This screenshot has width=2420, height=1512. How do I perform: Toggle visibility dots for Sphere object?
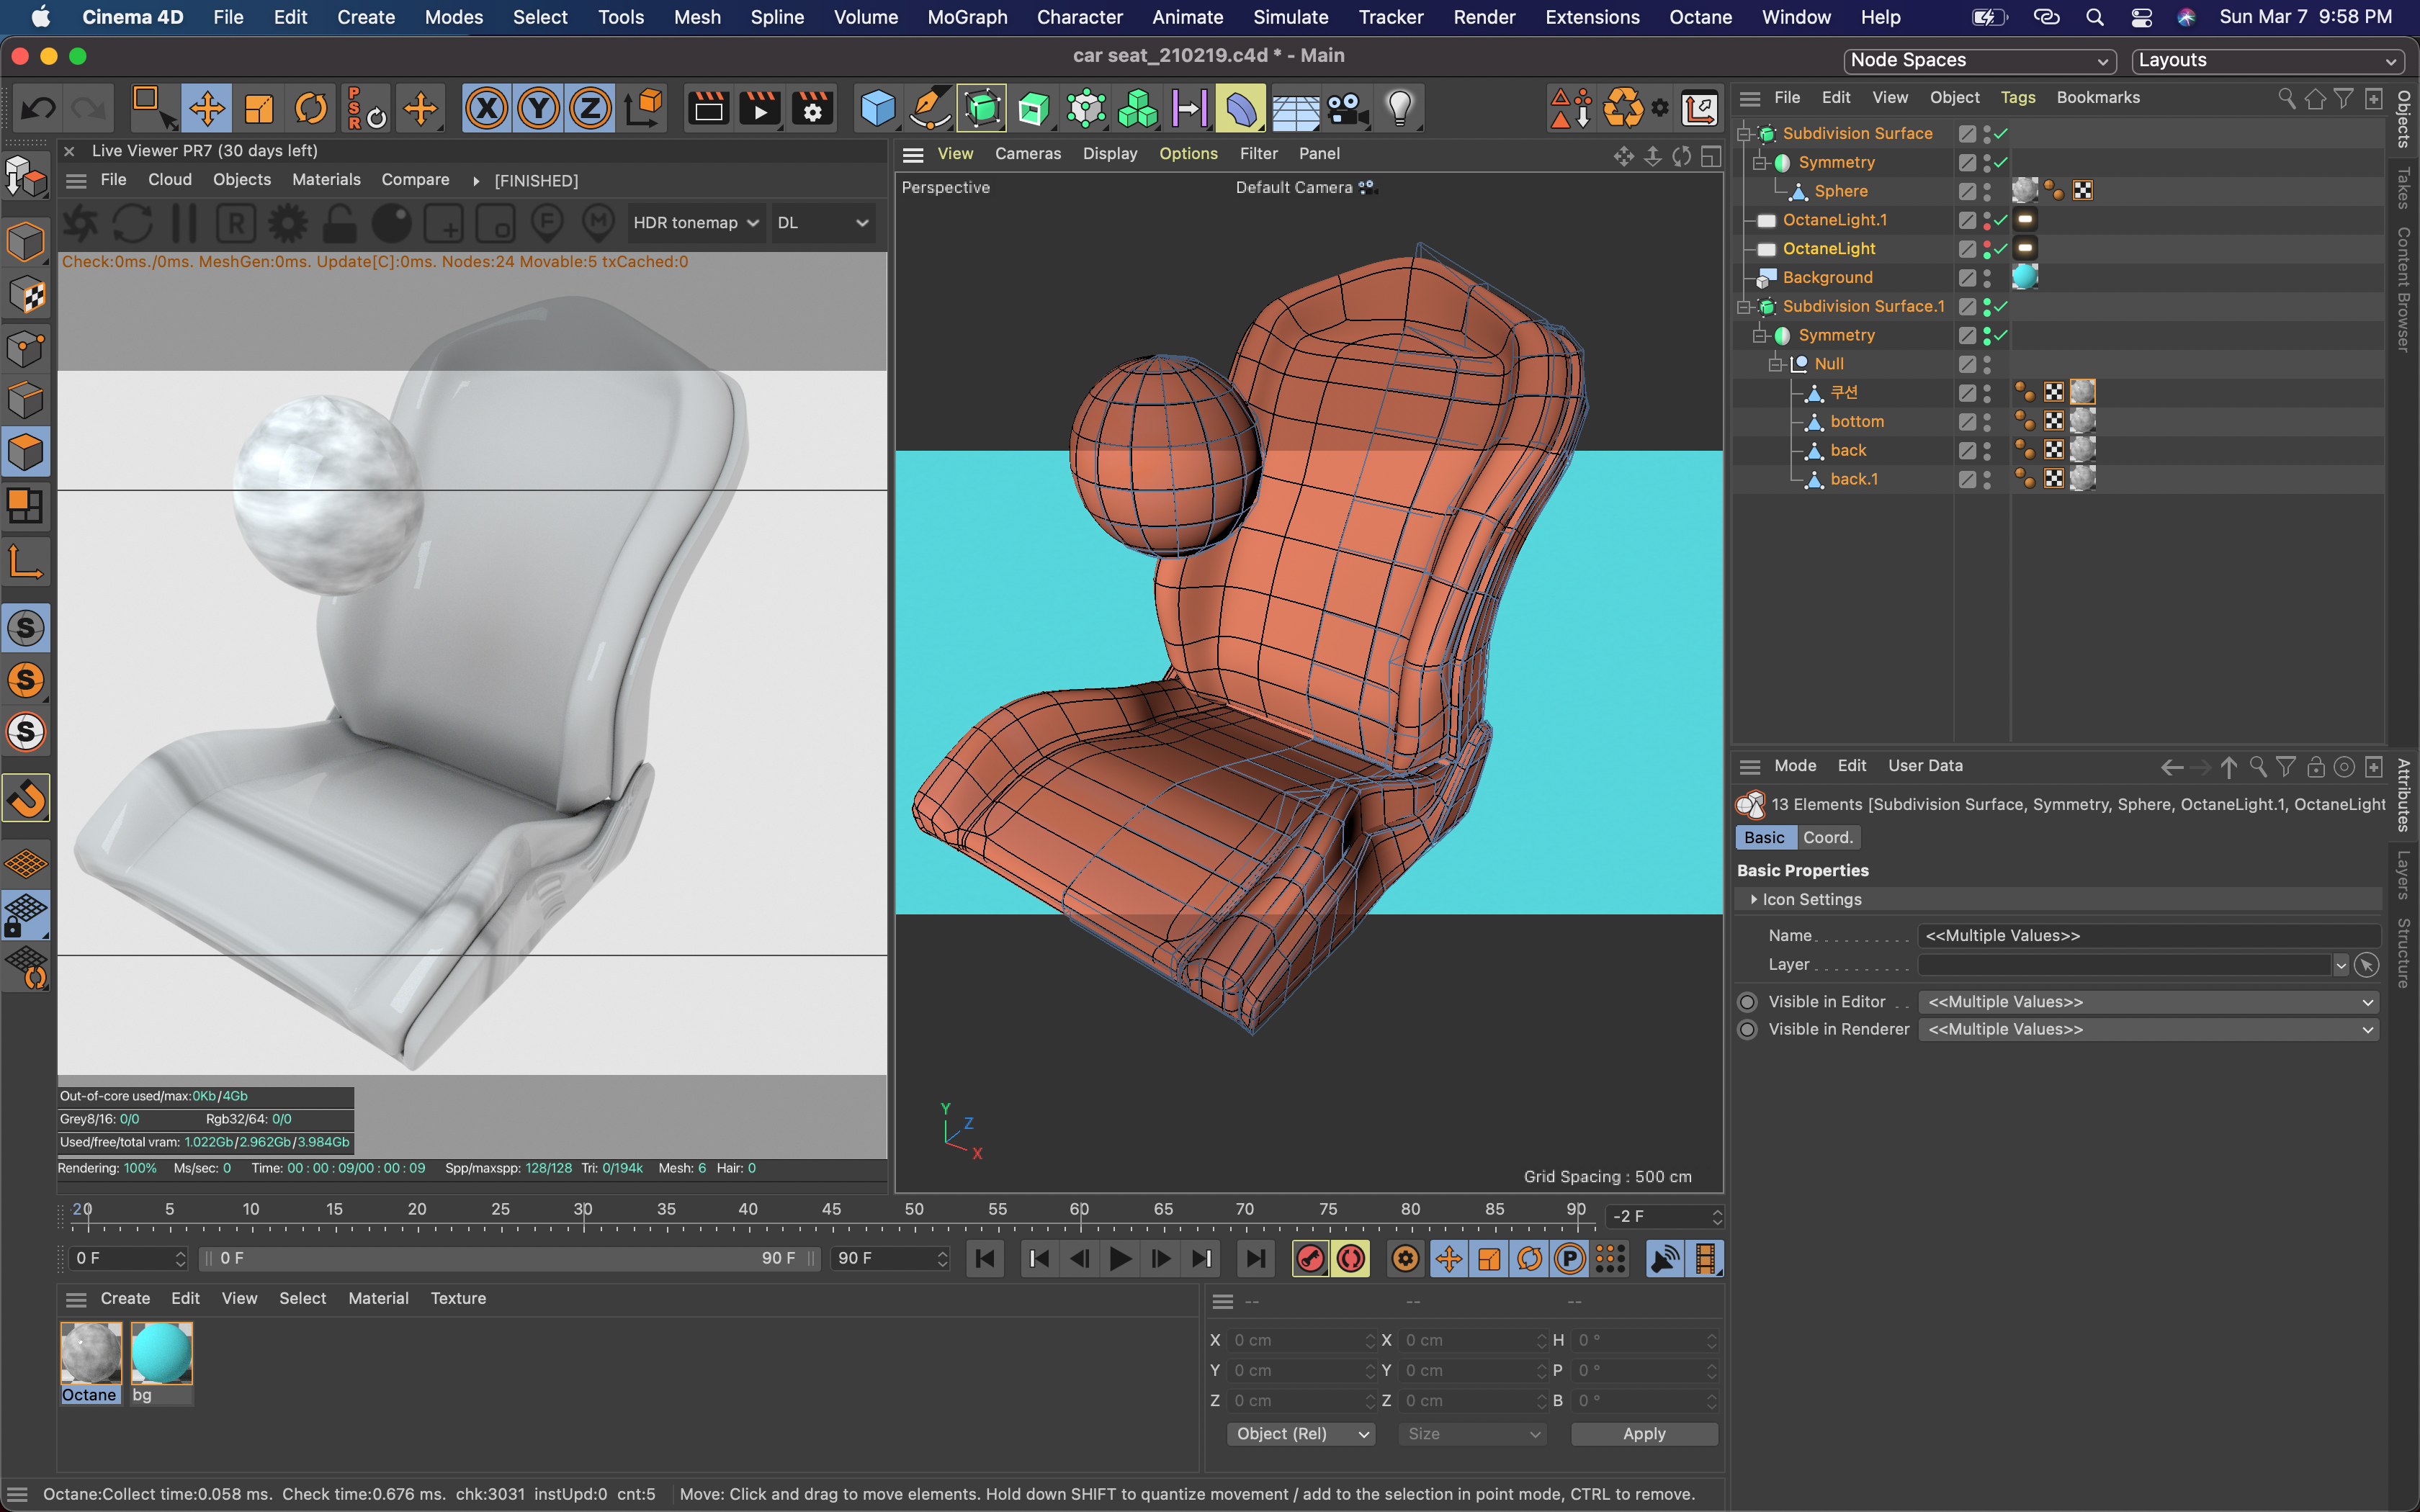point(1987,191)
